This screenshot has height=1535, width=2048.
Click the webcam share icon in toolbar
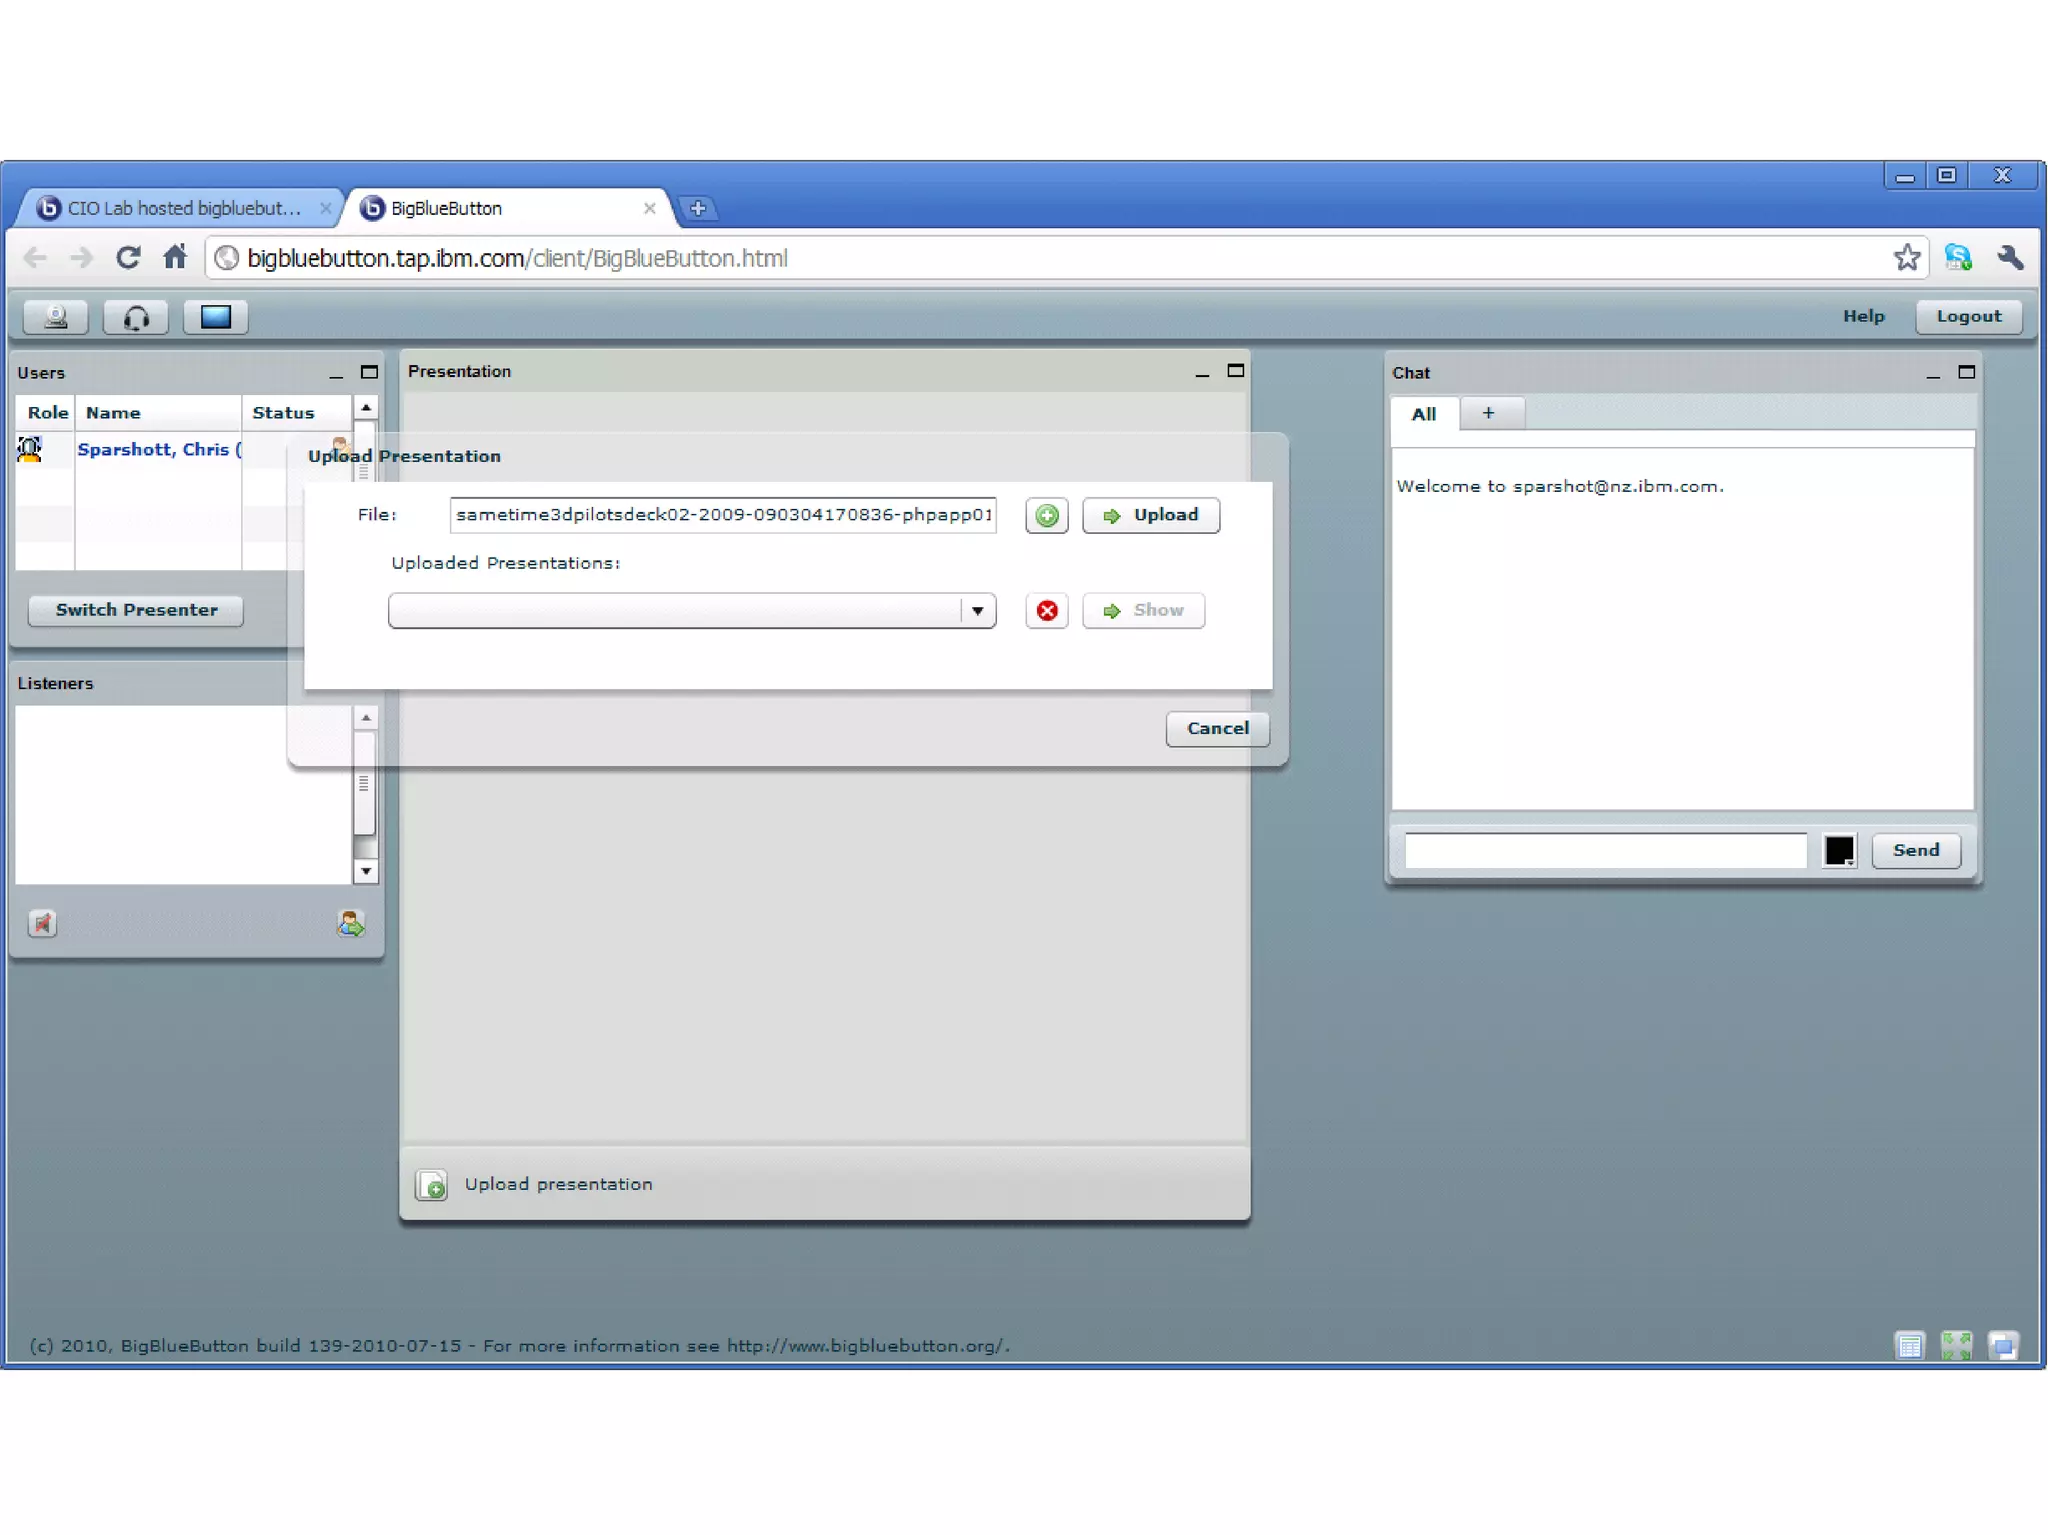pos(56,317)
